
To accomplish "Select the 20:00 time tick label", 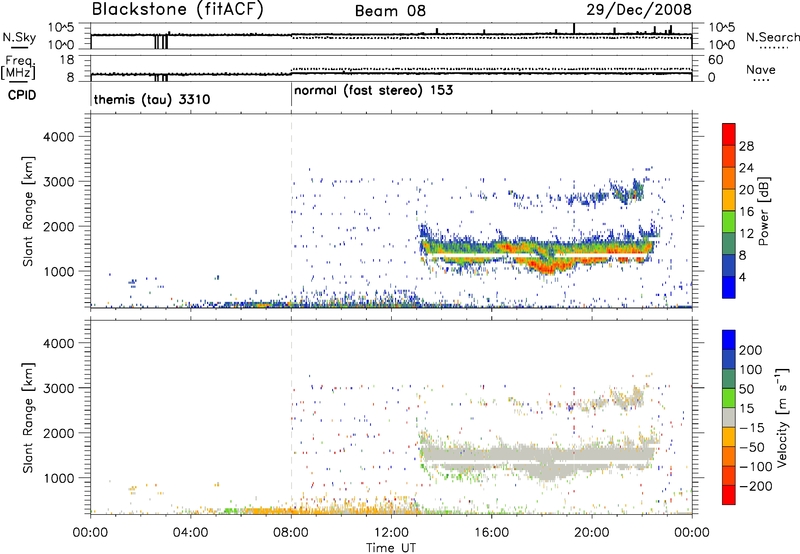I will (x=592, y=533).
